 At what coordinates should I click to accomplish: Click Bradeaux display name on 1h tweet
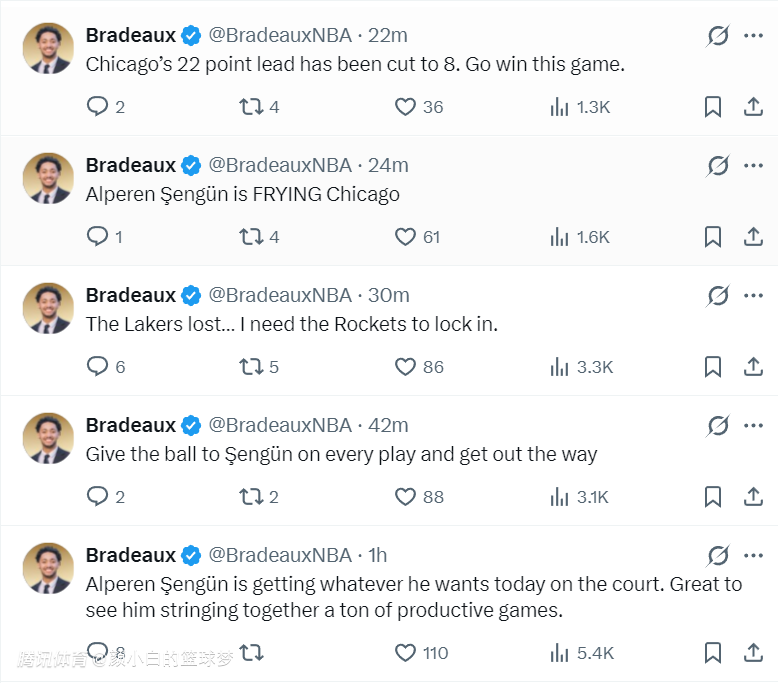(130, 555)
